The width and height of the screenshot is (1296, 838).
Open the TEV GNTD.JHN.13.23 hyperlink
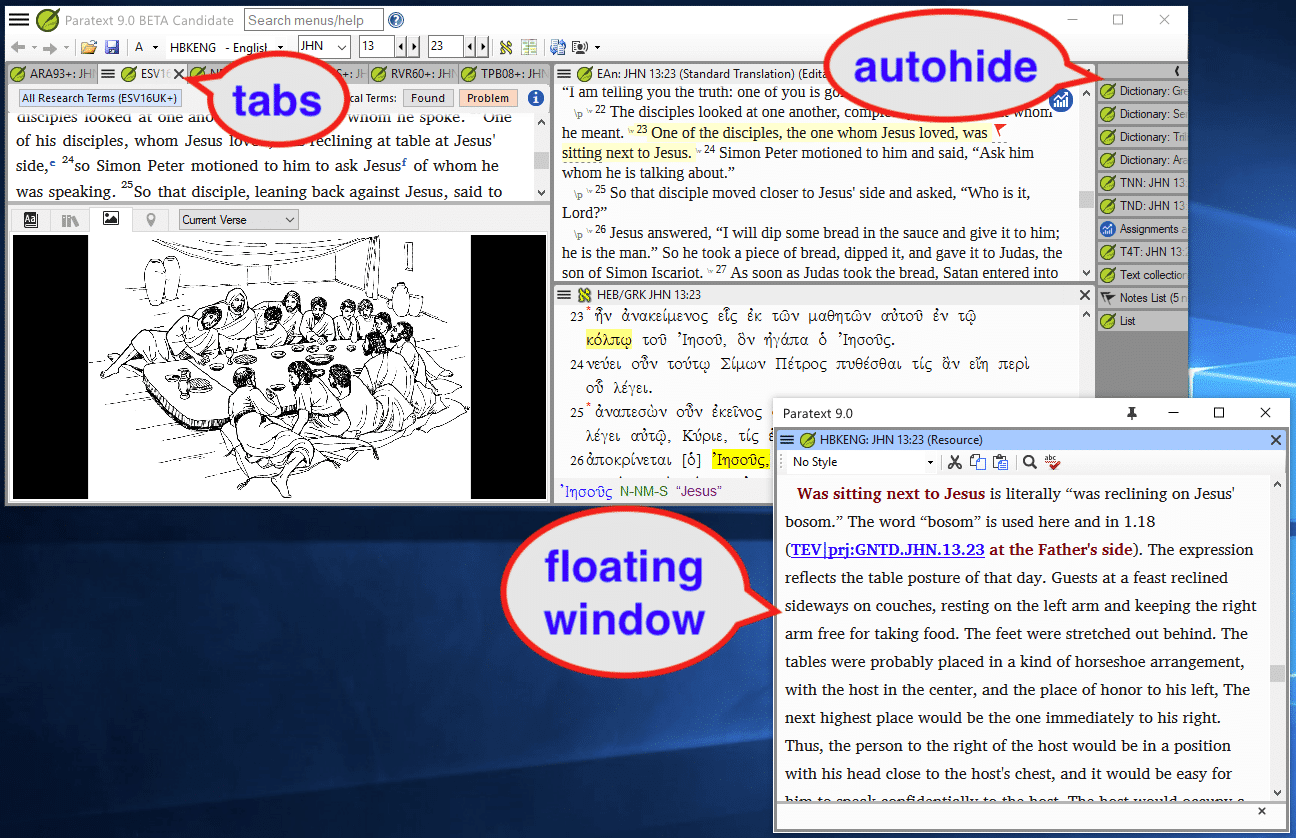click(x=887, y=549)
